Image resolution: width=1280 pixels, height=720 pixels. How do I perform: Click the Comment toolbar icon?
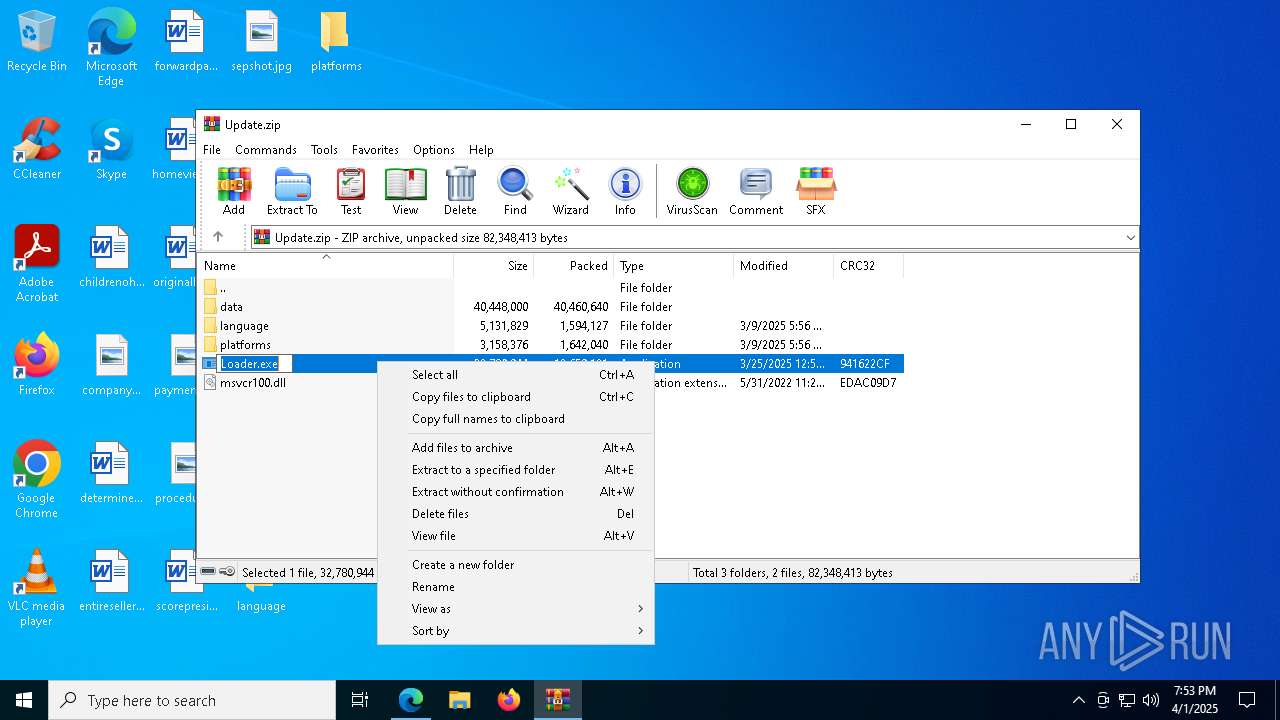click(x=756, y=191)
